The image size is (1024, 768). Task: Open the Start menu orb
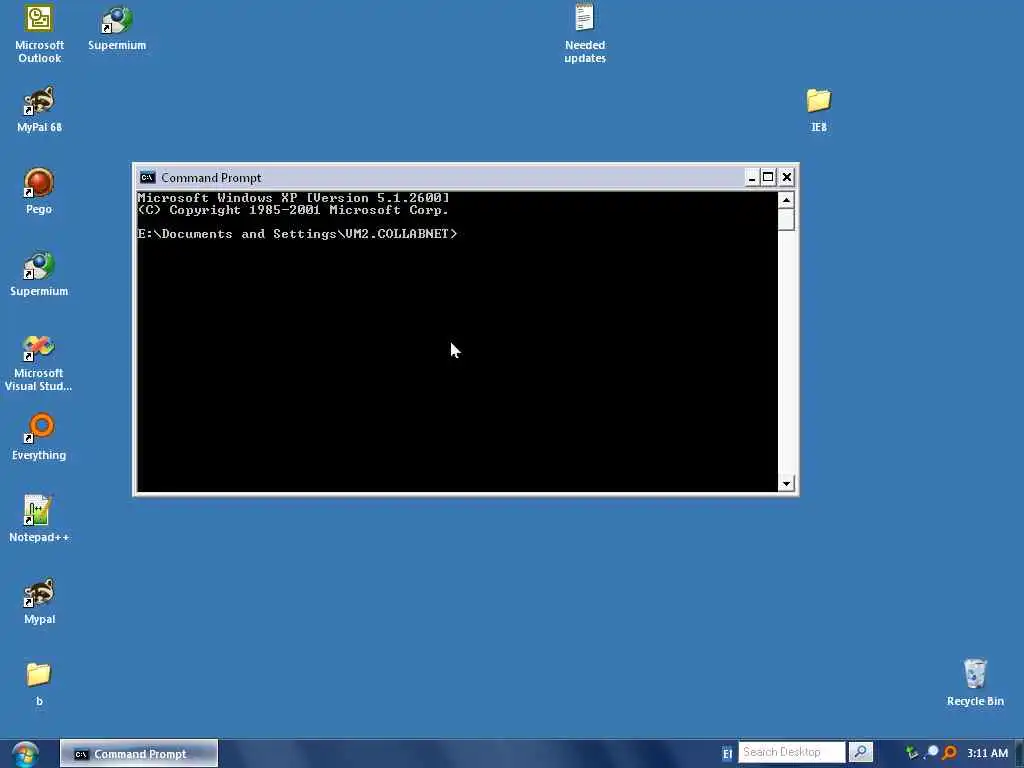pos(25,754)
